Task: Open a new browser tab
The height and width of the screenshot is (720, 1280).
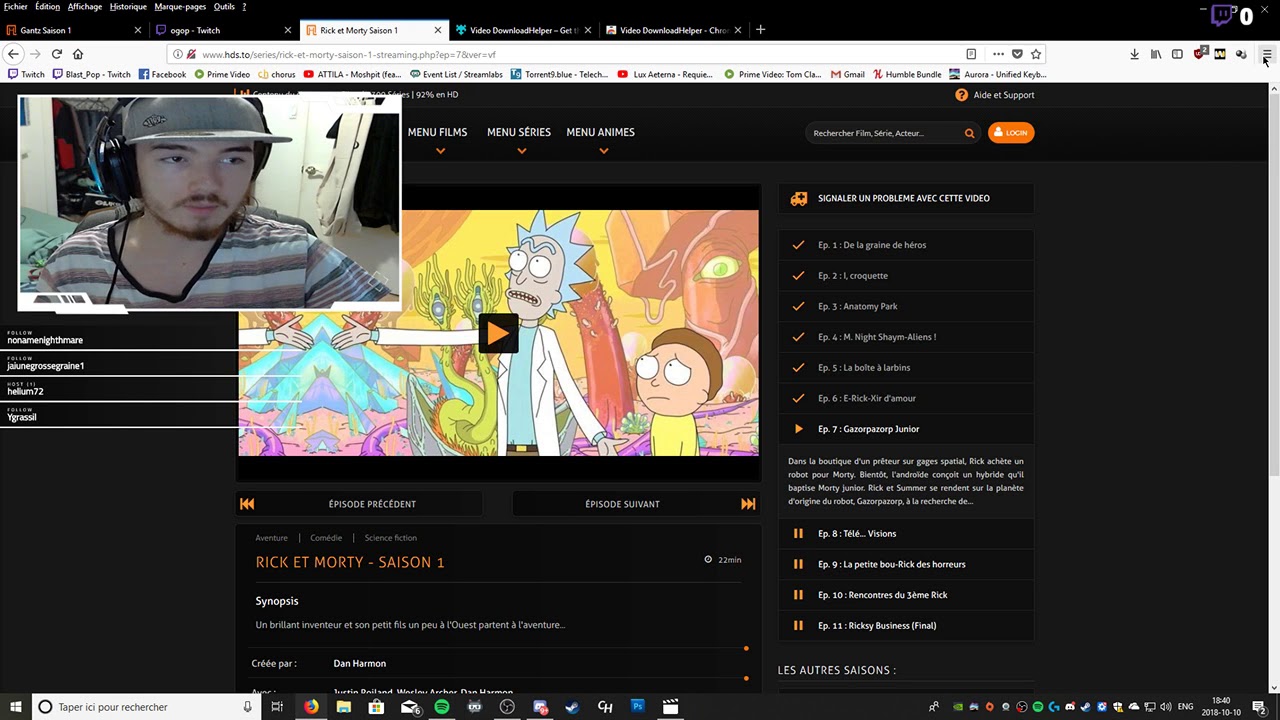Action: tap(760, 30)
